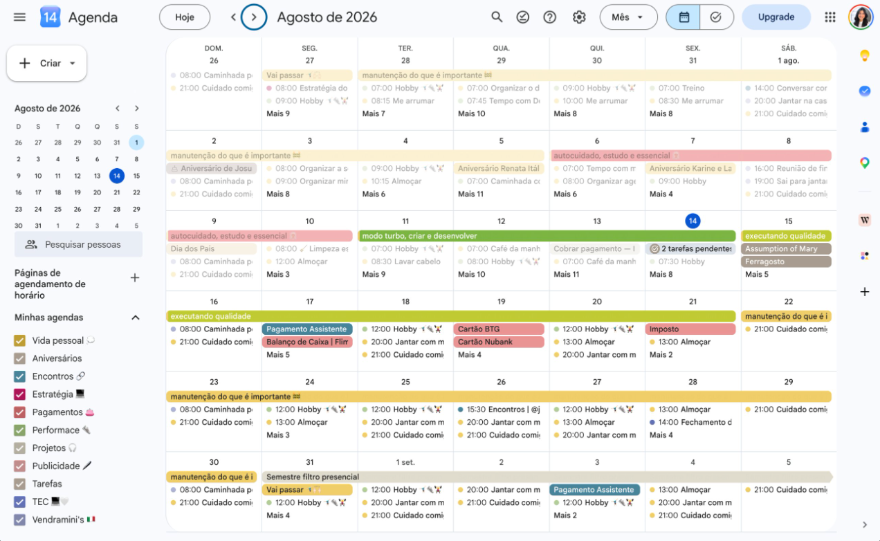Image resolution: width=880 pixels, height=541 pixels.
Task: Open Google Keep in side panel
Action: [865, 55]
